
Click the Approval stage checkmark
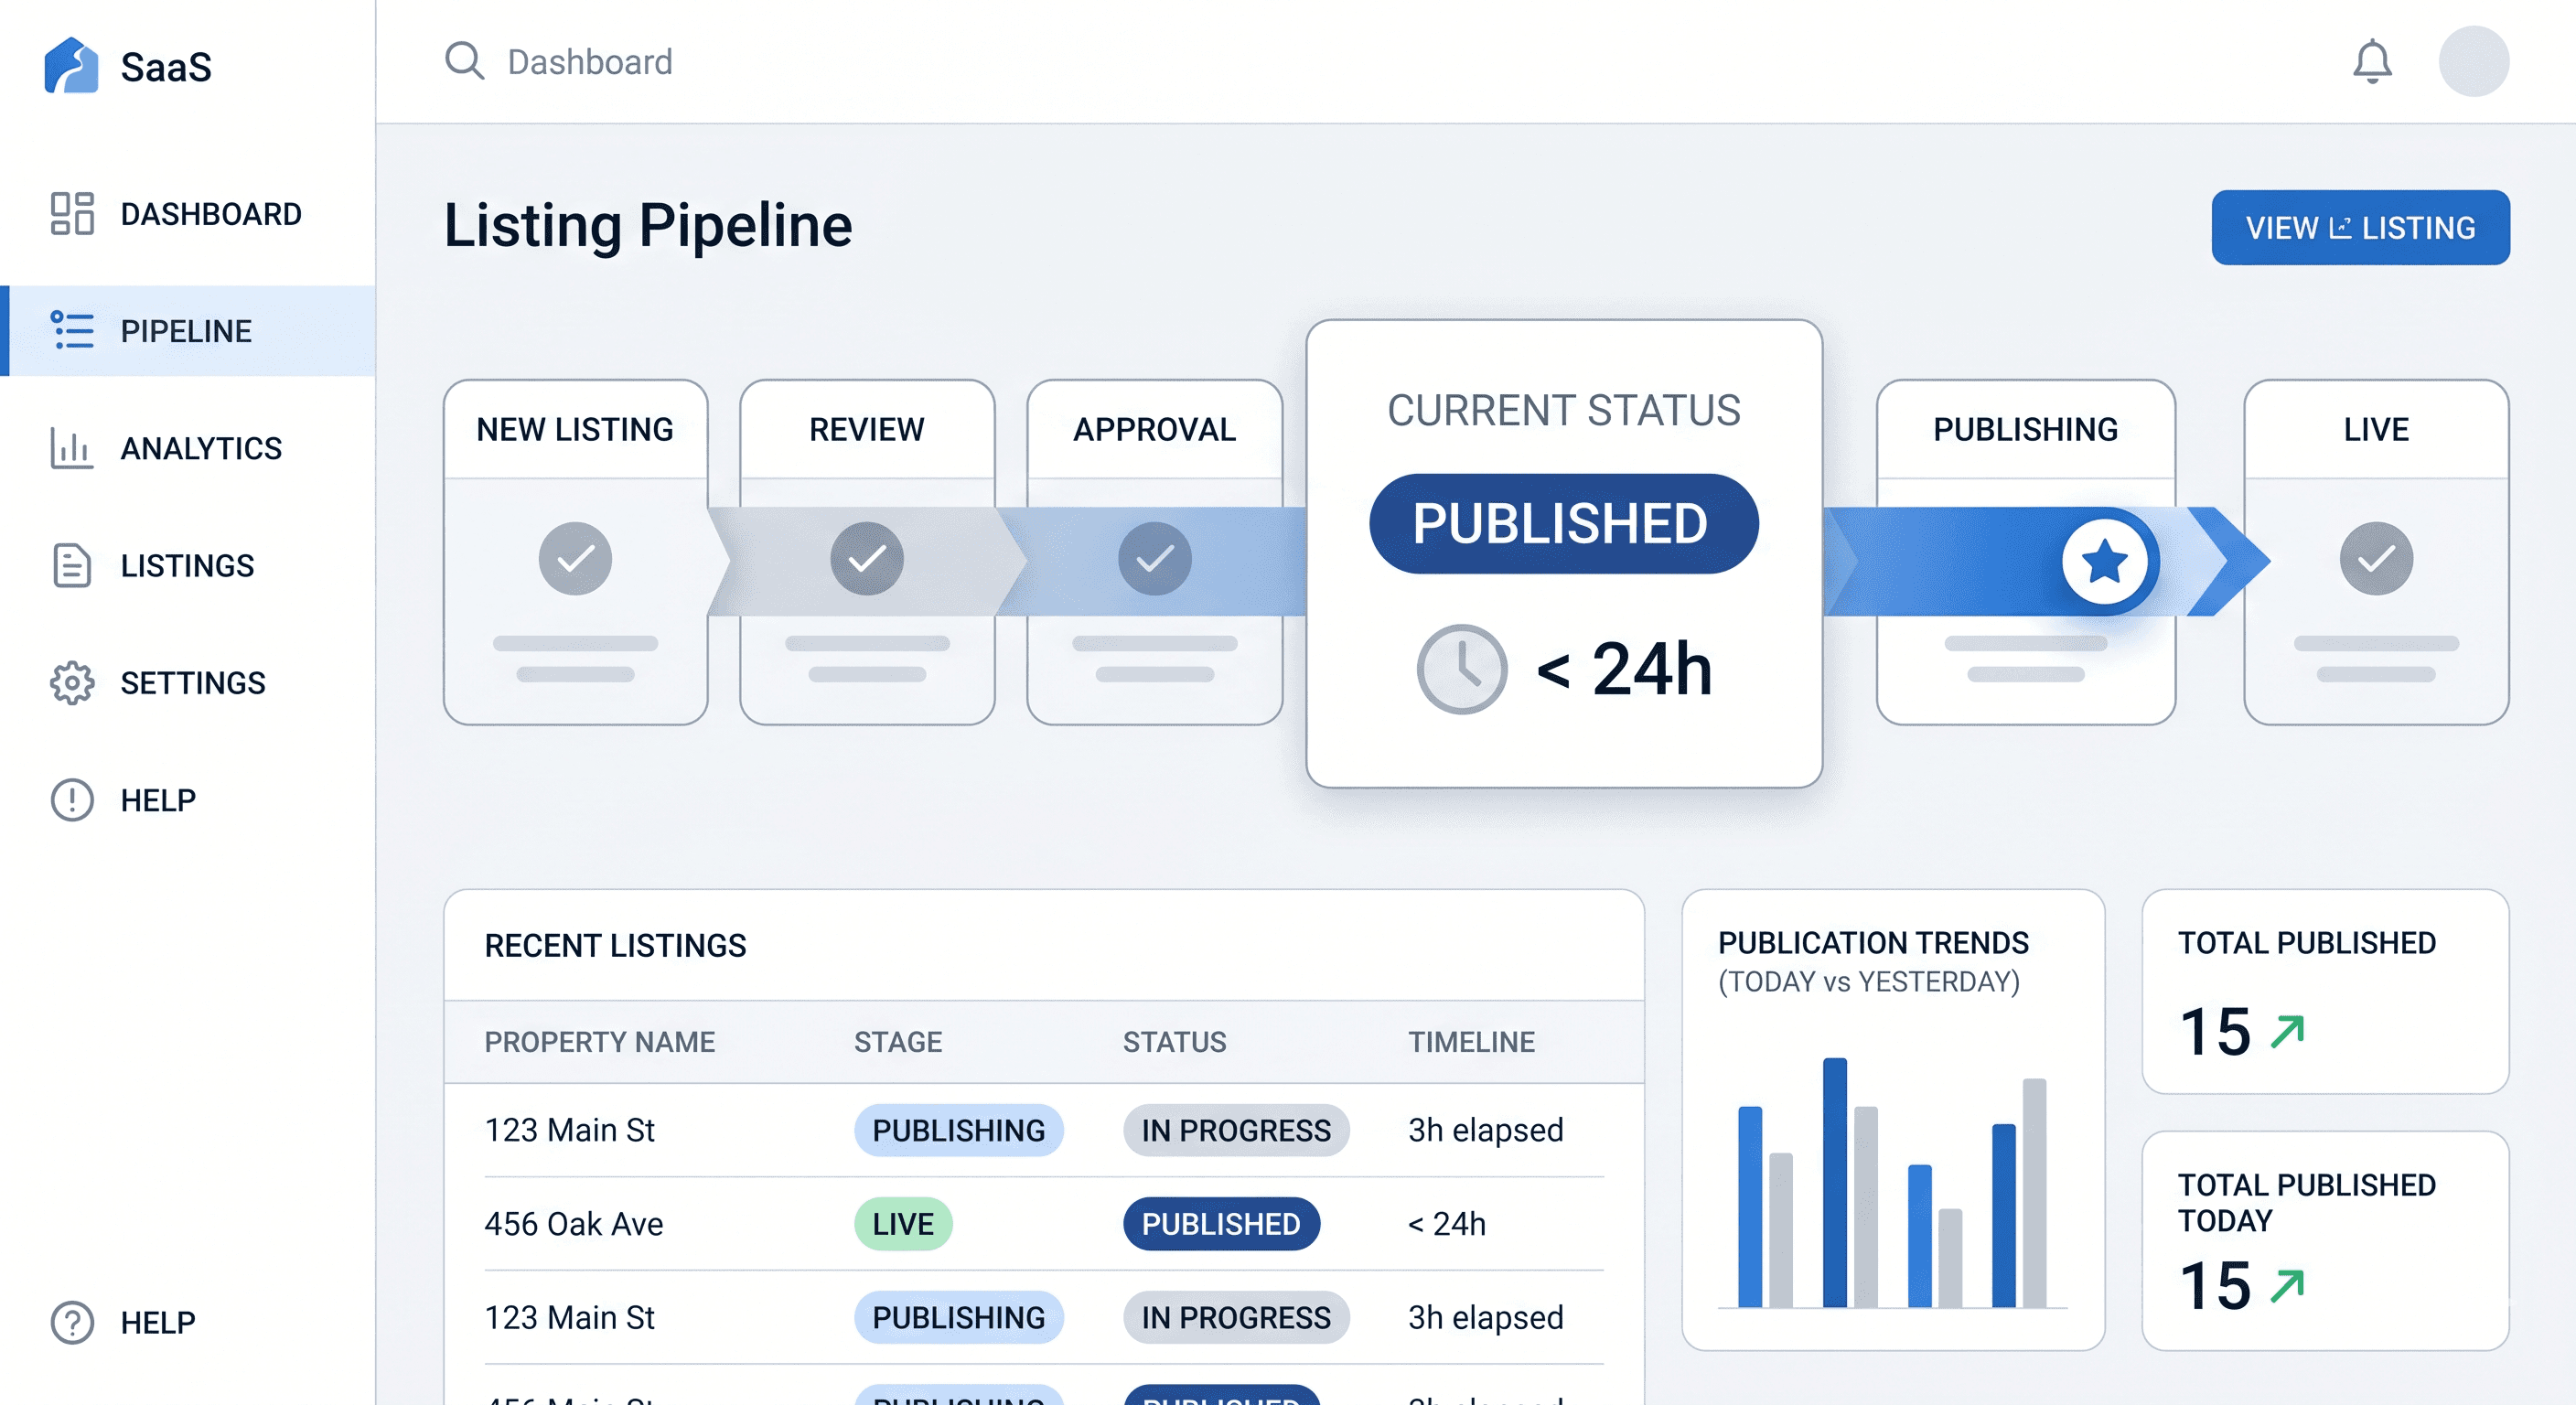click(x=1155, y=559)
